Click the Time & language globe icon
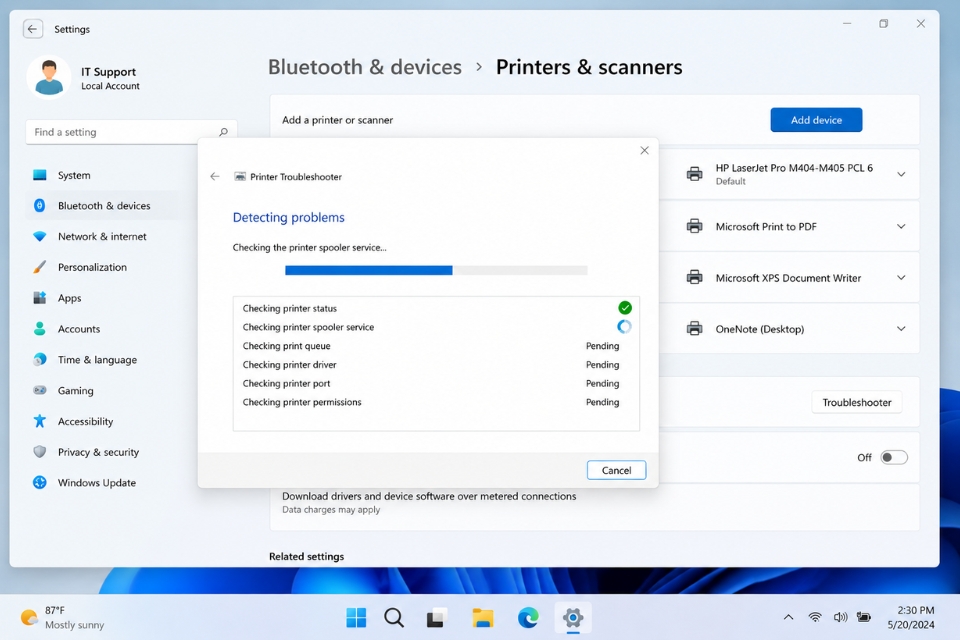This screenshot has height=640, width=960. click(x=40, y=360)
